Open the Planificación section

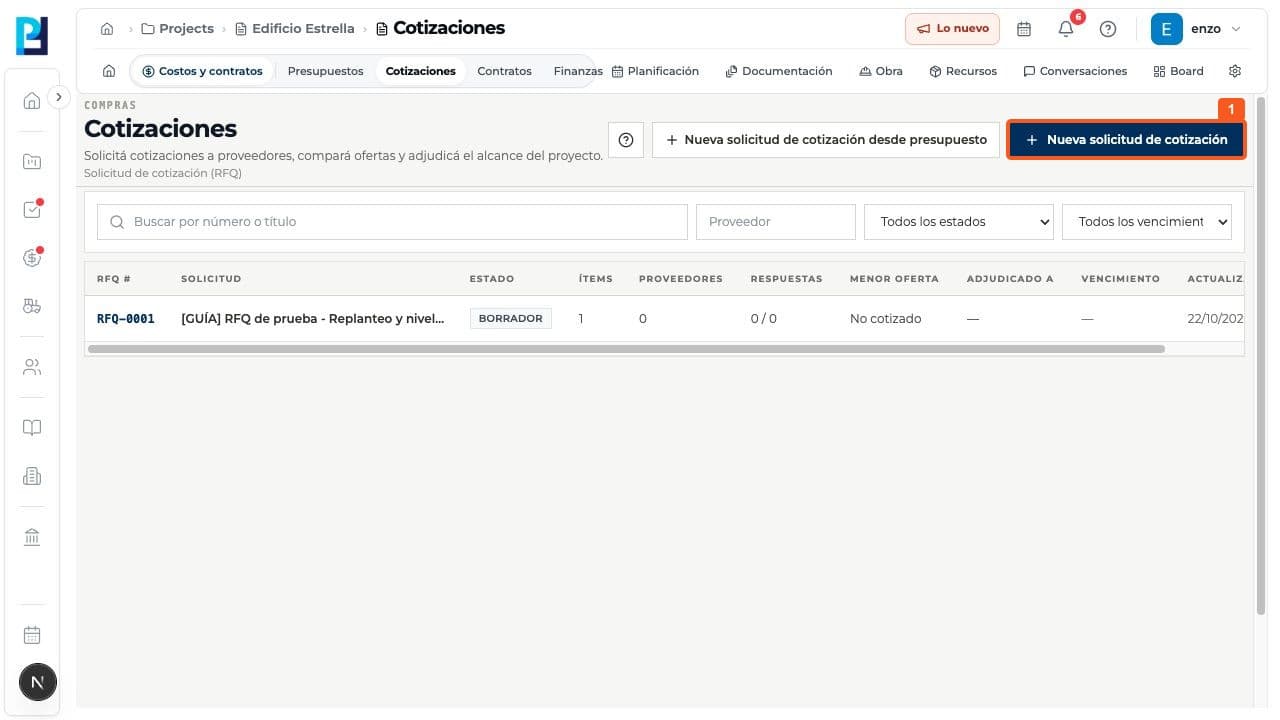tap(655, 71)
